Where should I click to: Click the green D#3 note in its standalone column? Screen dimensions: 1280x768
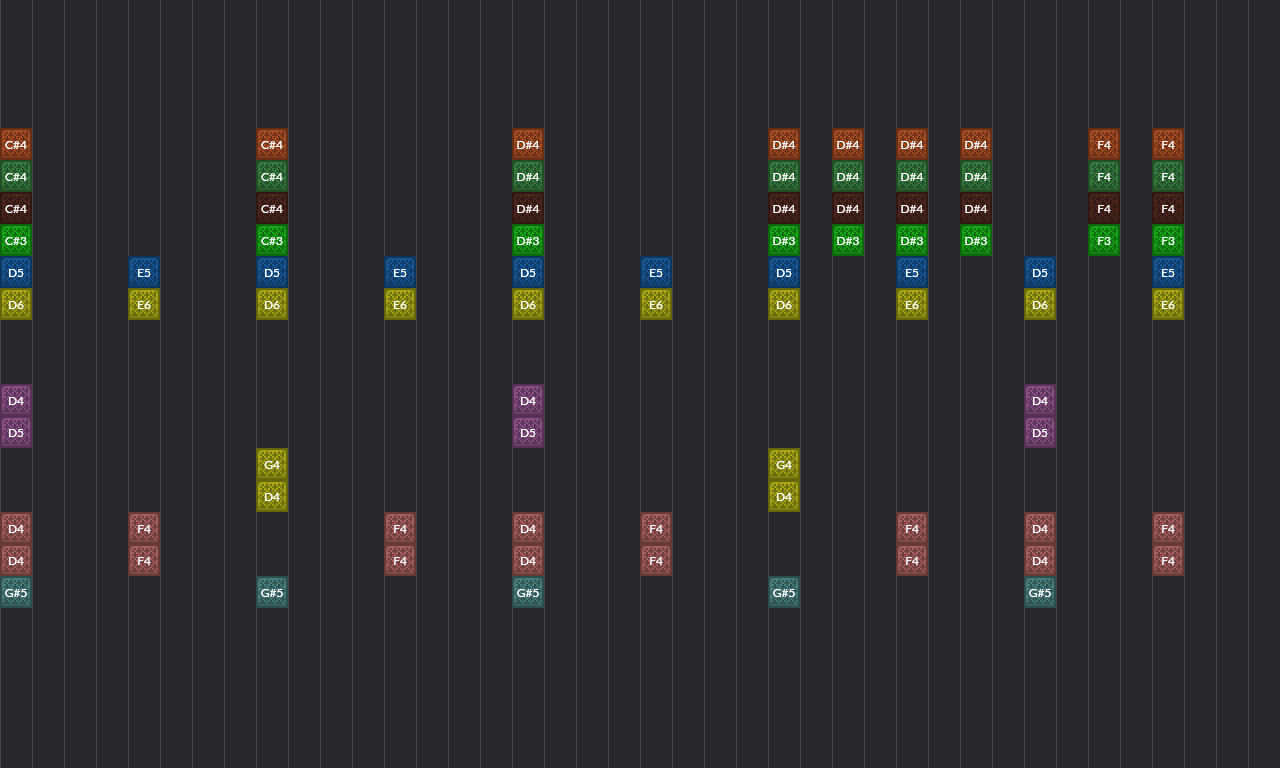(x=848, y=240)
